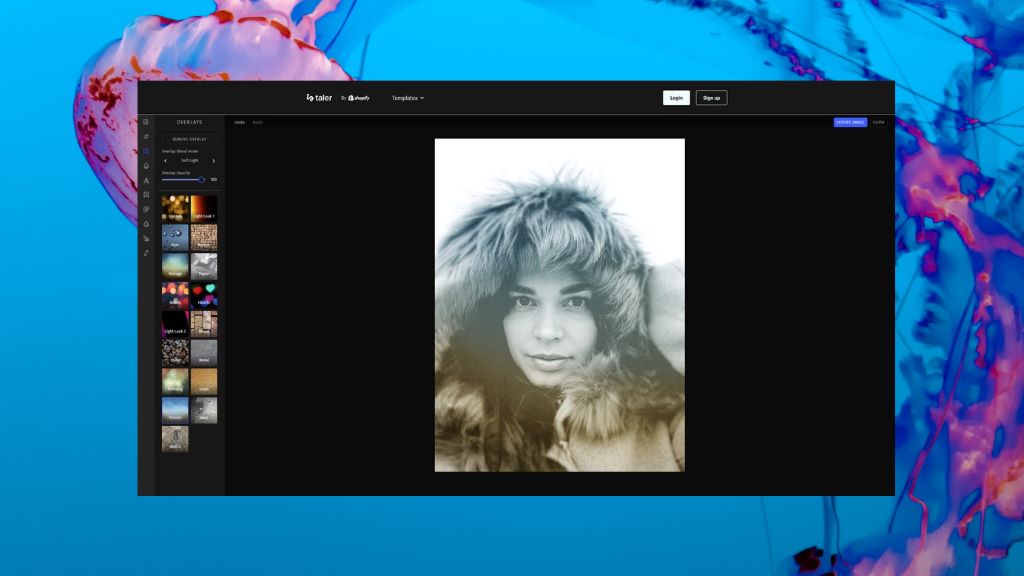
Task: Click the Shopify logo in header
Action: [359, 98]
